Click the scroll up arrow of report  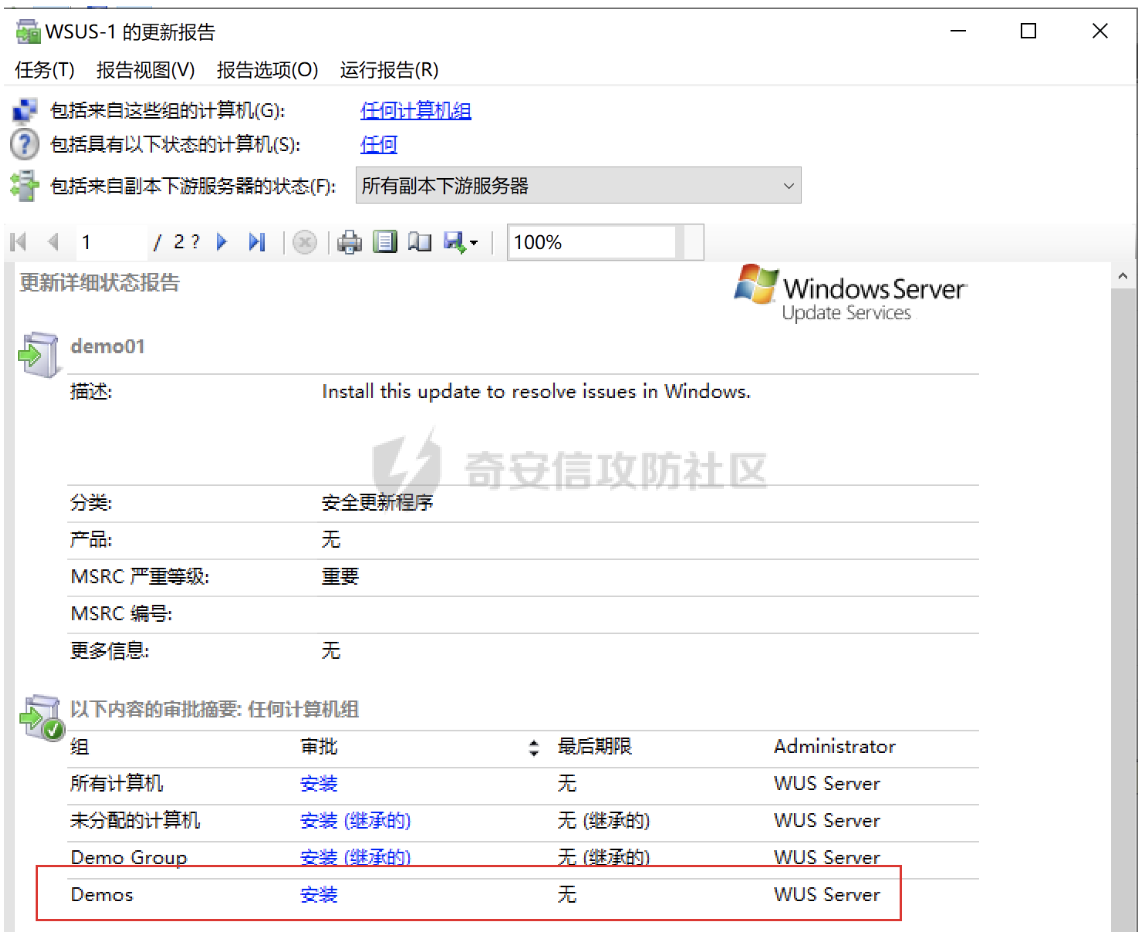point(1122,276)
